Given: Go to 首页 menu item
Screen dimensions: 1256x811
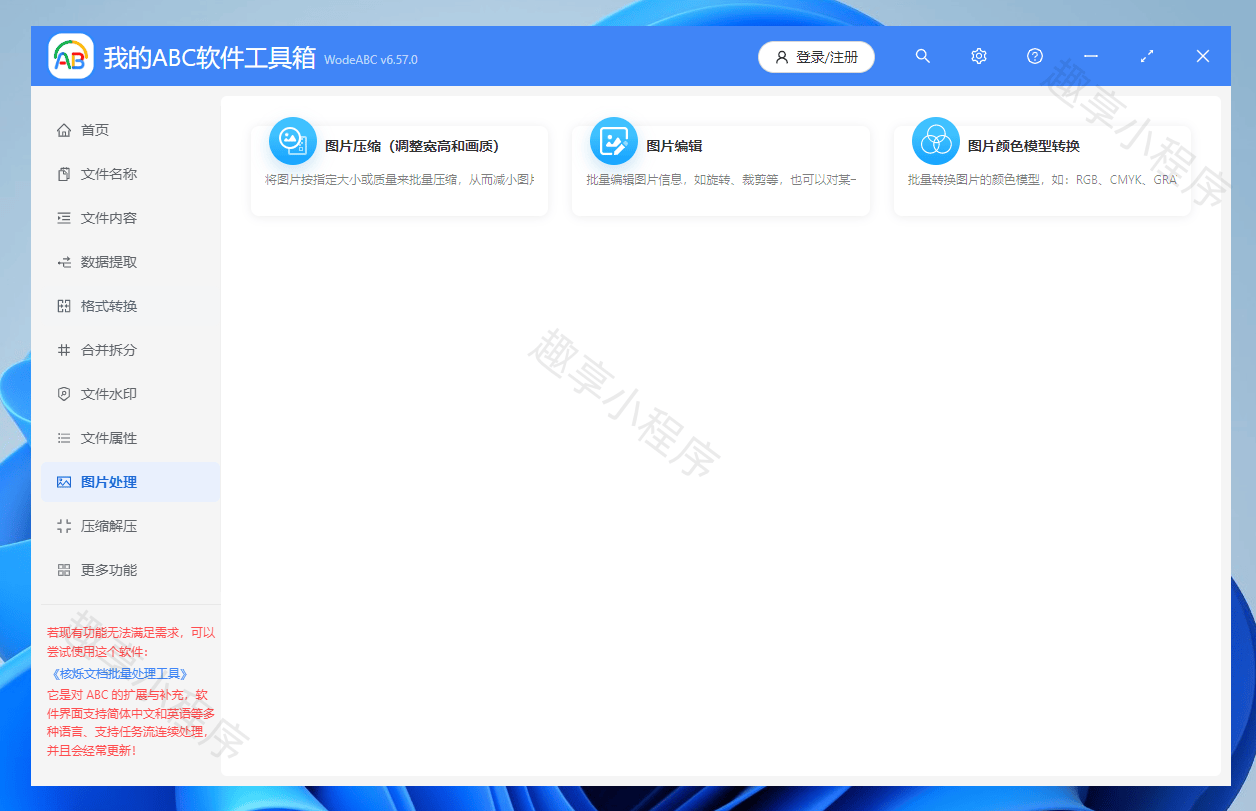Looking at the screenshot, I should tap(130, 130).
